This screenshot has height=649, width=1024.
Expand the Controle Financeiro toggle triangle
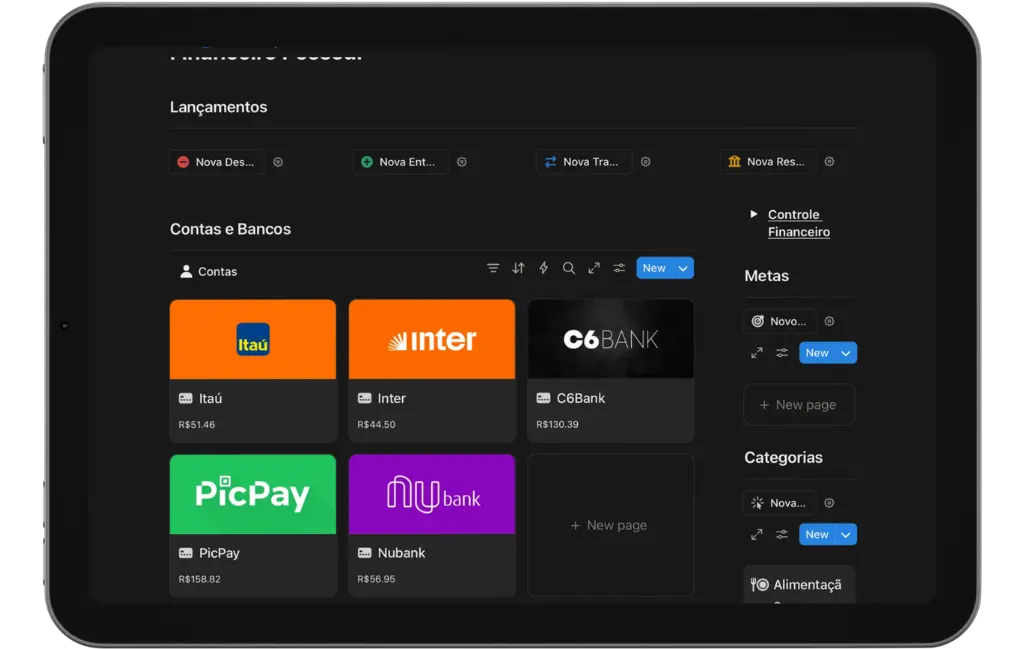tap(754, 214)
